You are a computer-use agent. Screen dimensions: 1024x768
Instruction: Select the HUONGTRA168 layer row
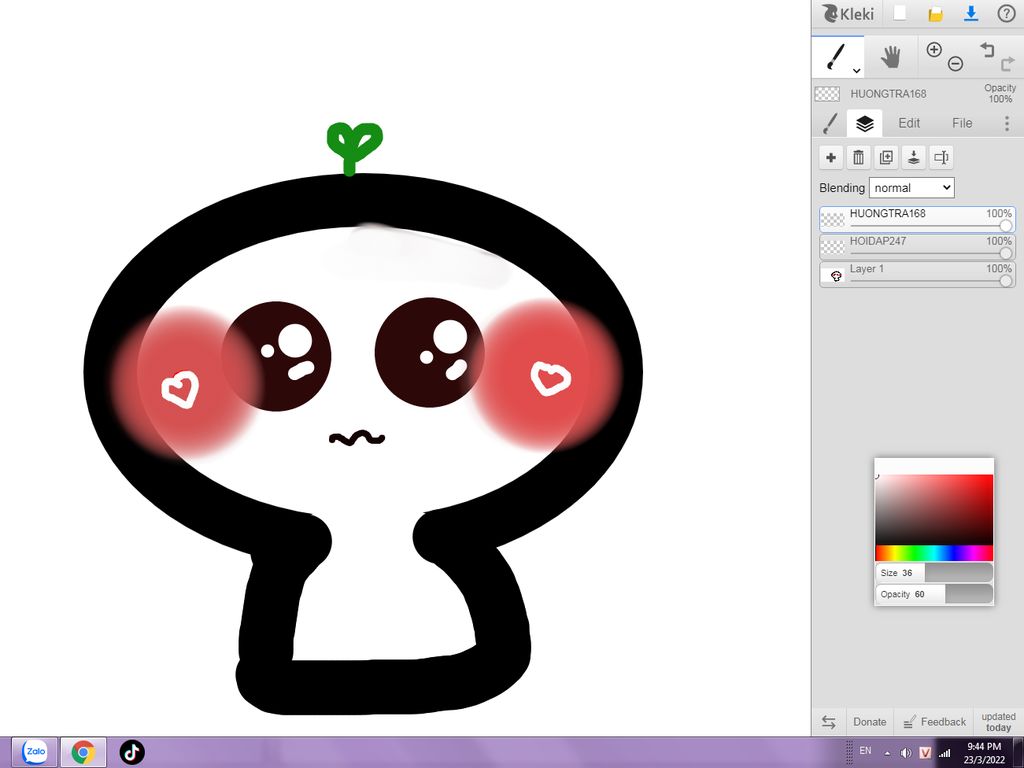pyautogui.click(x=917, y=219)
